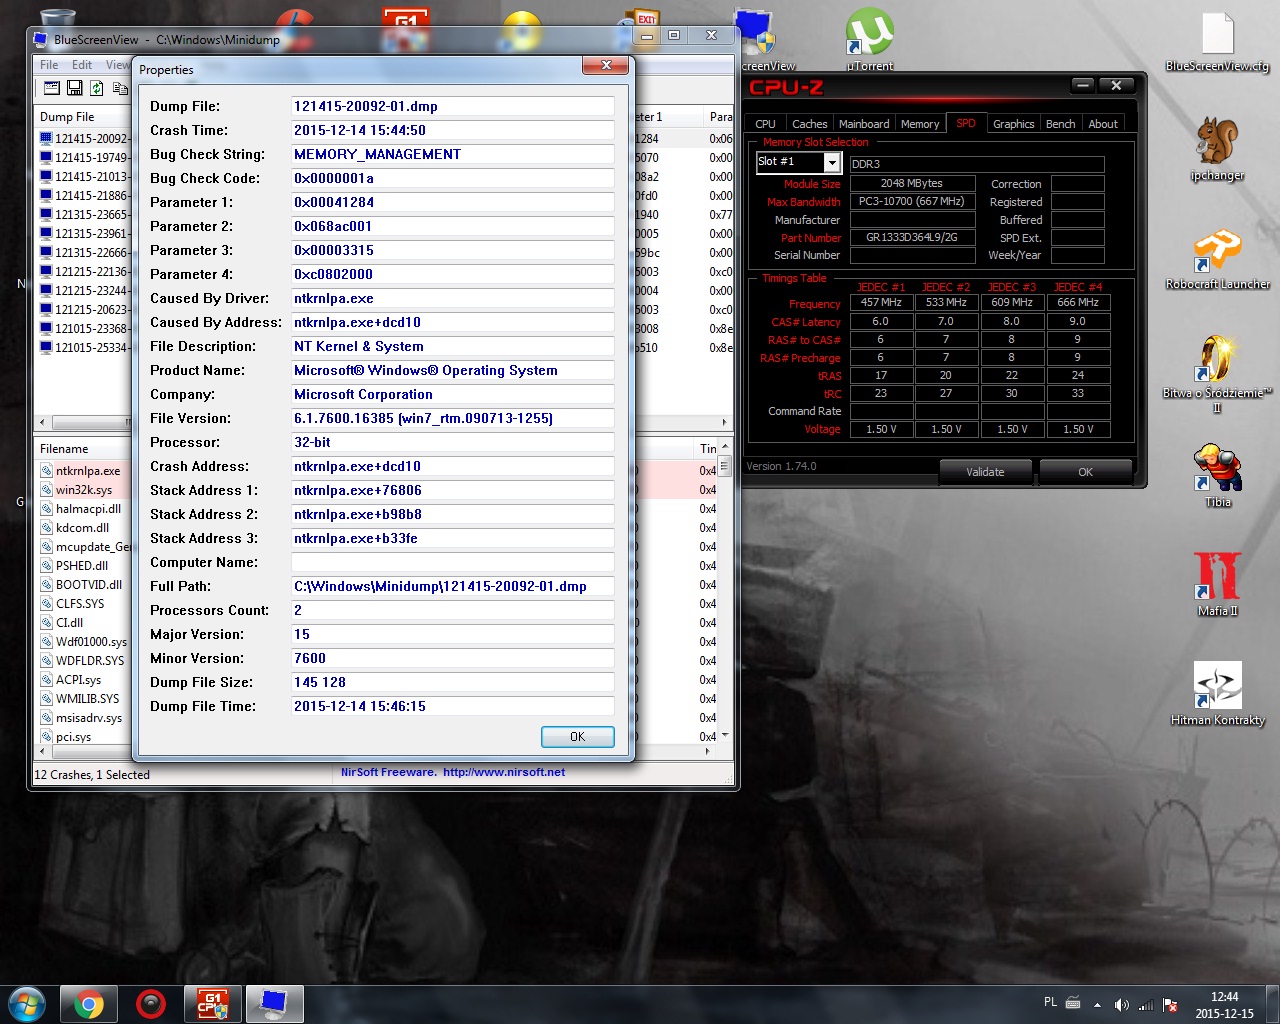This screenshot has height=1024, width=1280.
Task: Click the Save floppy-disk icon in BlueScreenView toolbar
Action: (x=74, y=88)
